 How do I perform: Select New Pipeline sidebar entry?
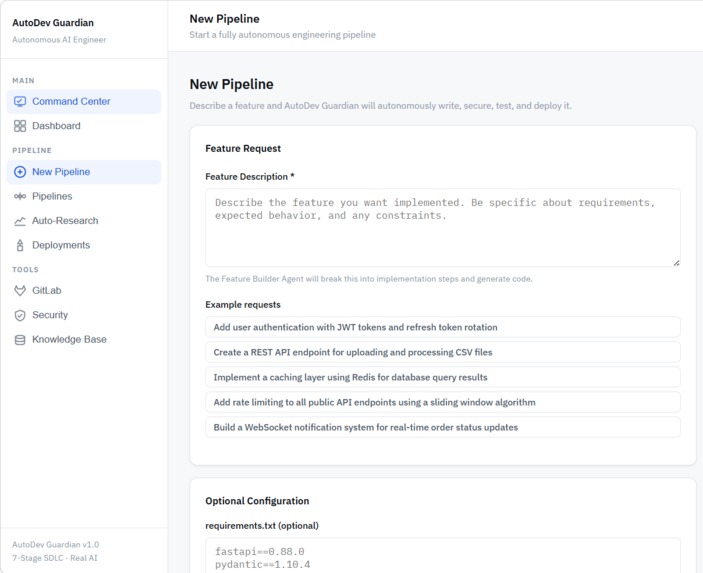tap(84, 172)
